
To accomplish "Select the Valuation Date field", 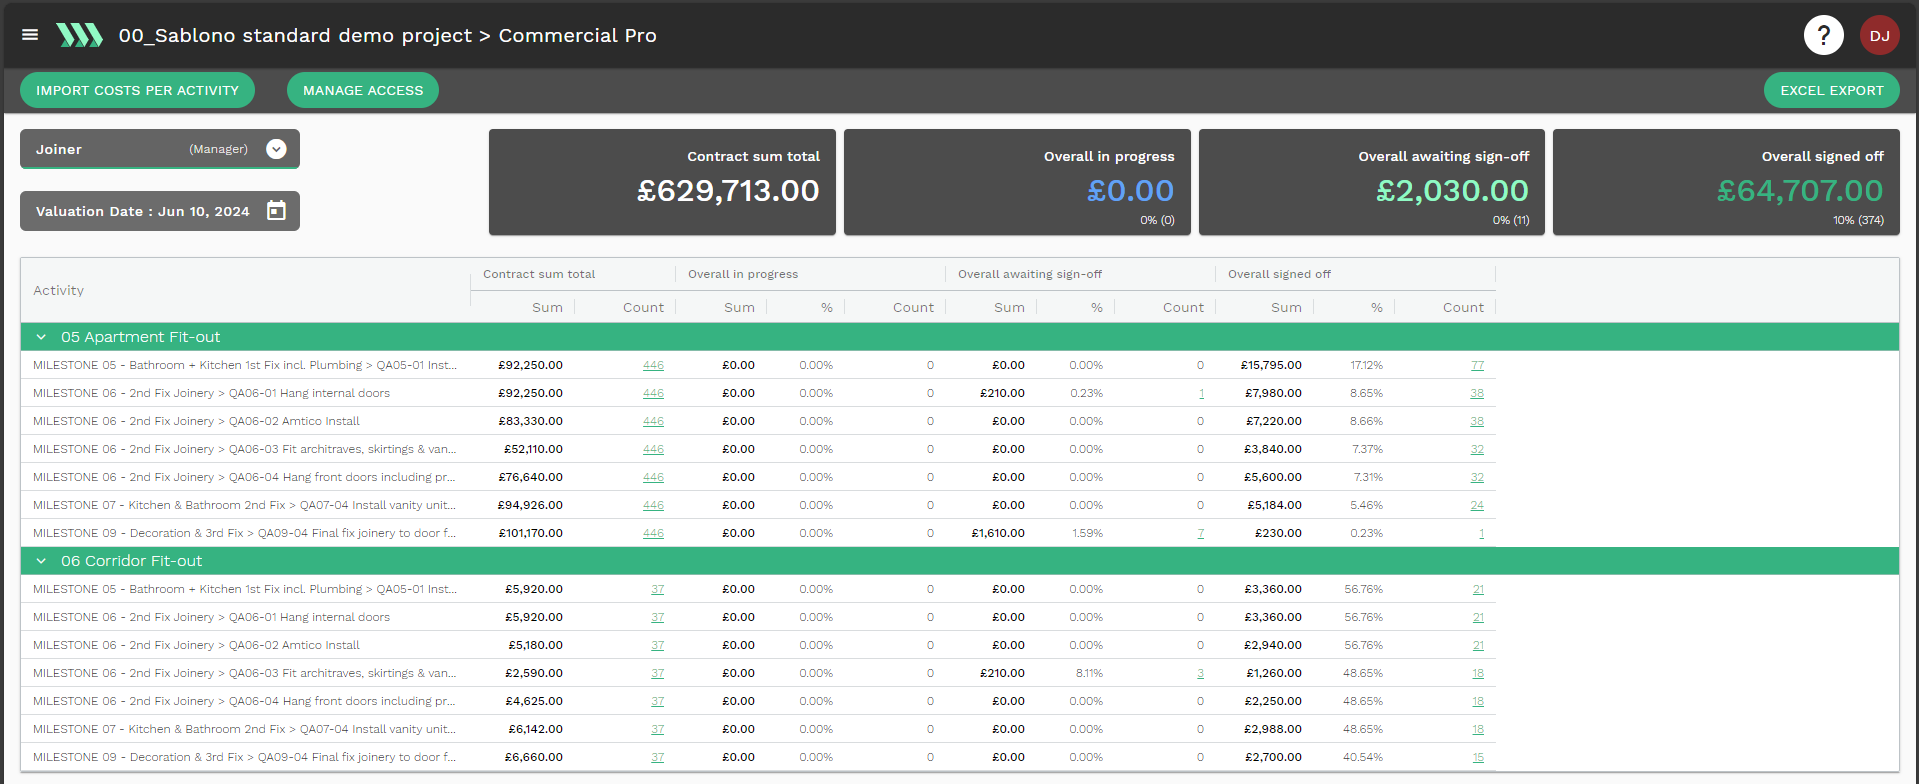I will [160, 211].
